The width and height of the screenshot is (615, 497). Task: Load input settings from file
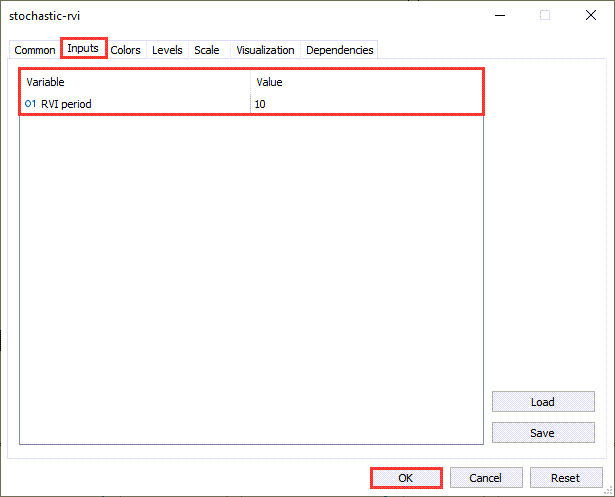(543, 402)
